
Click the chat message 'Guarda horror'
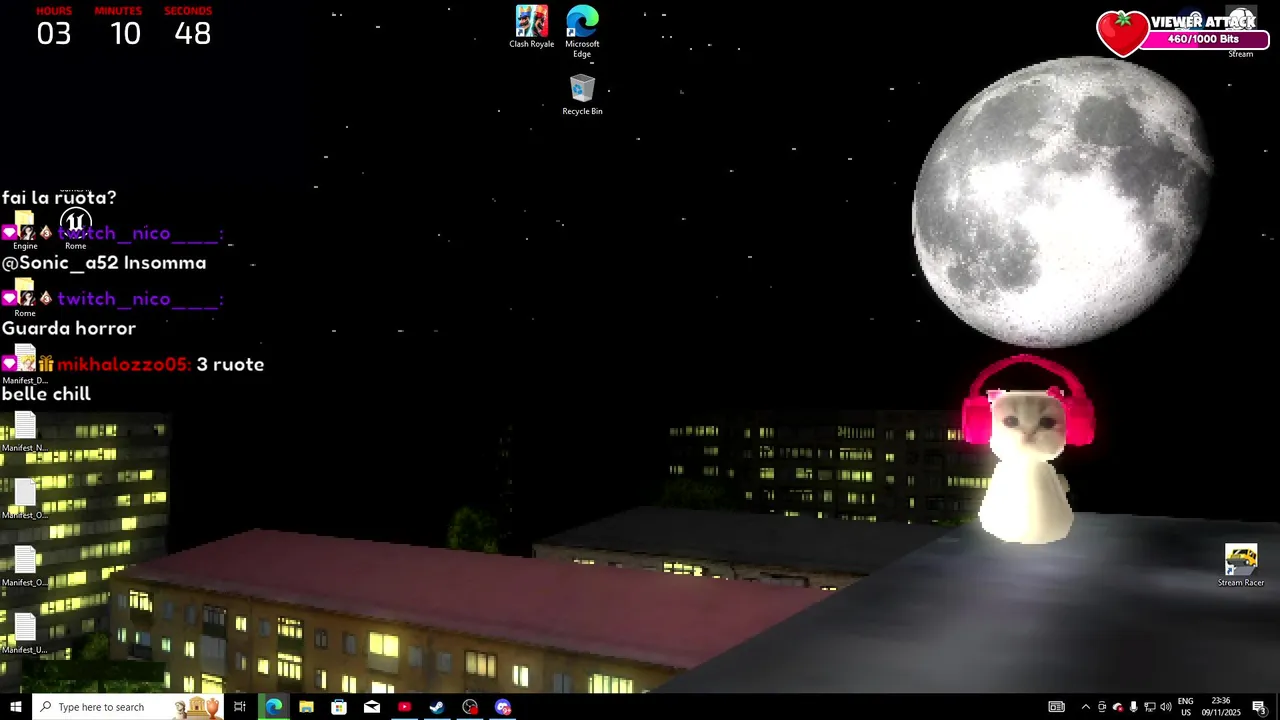pyautogui.click(x=69, y=328)
